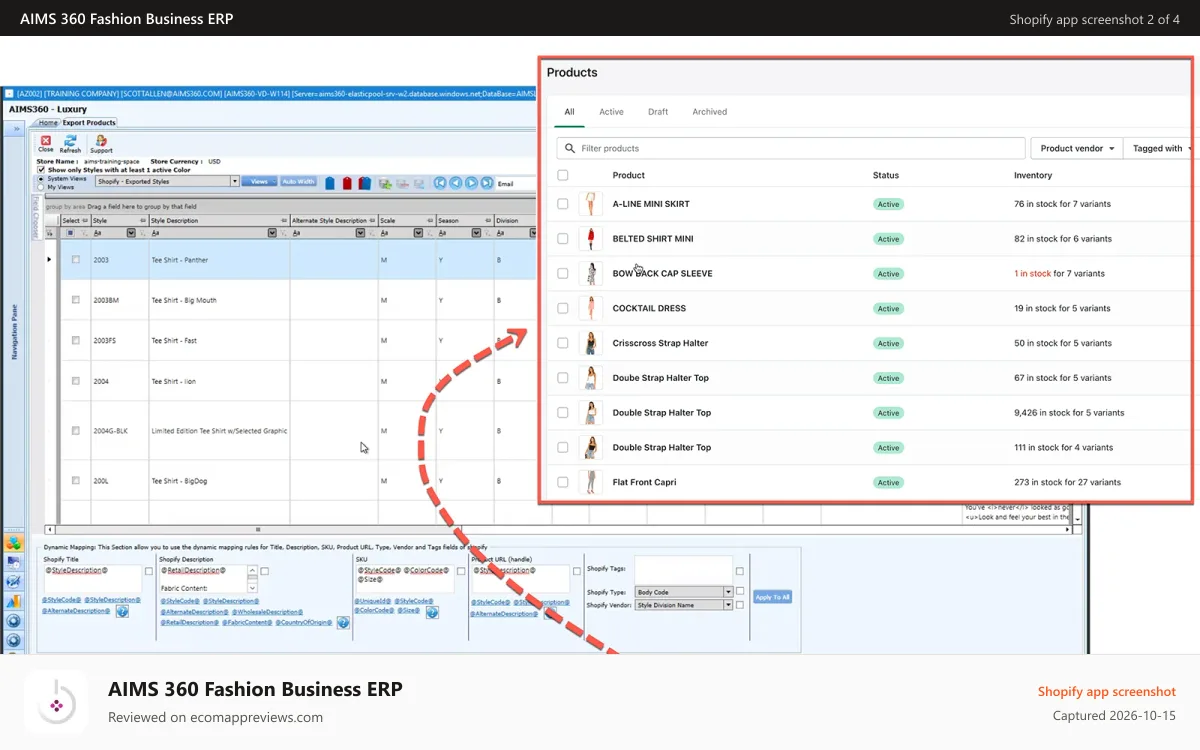Screen dimensions: 1200x750
Task: Click the grid horizontal scrollbar thumb
Action: [257, 529]
